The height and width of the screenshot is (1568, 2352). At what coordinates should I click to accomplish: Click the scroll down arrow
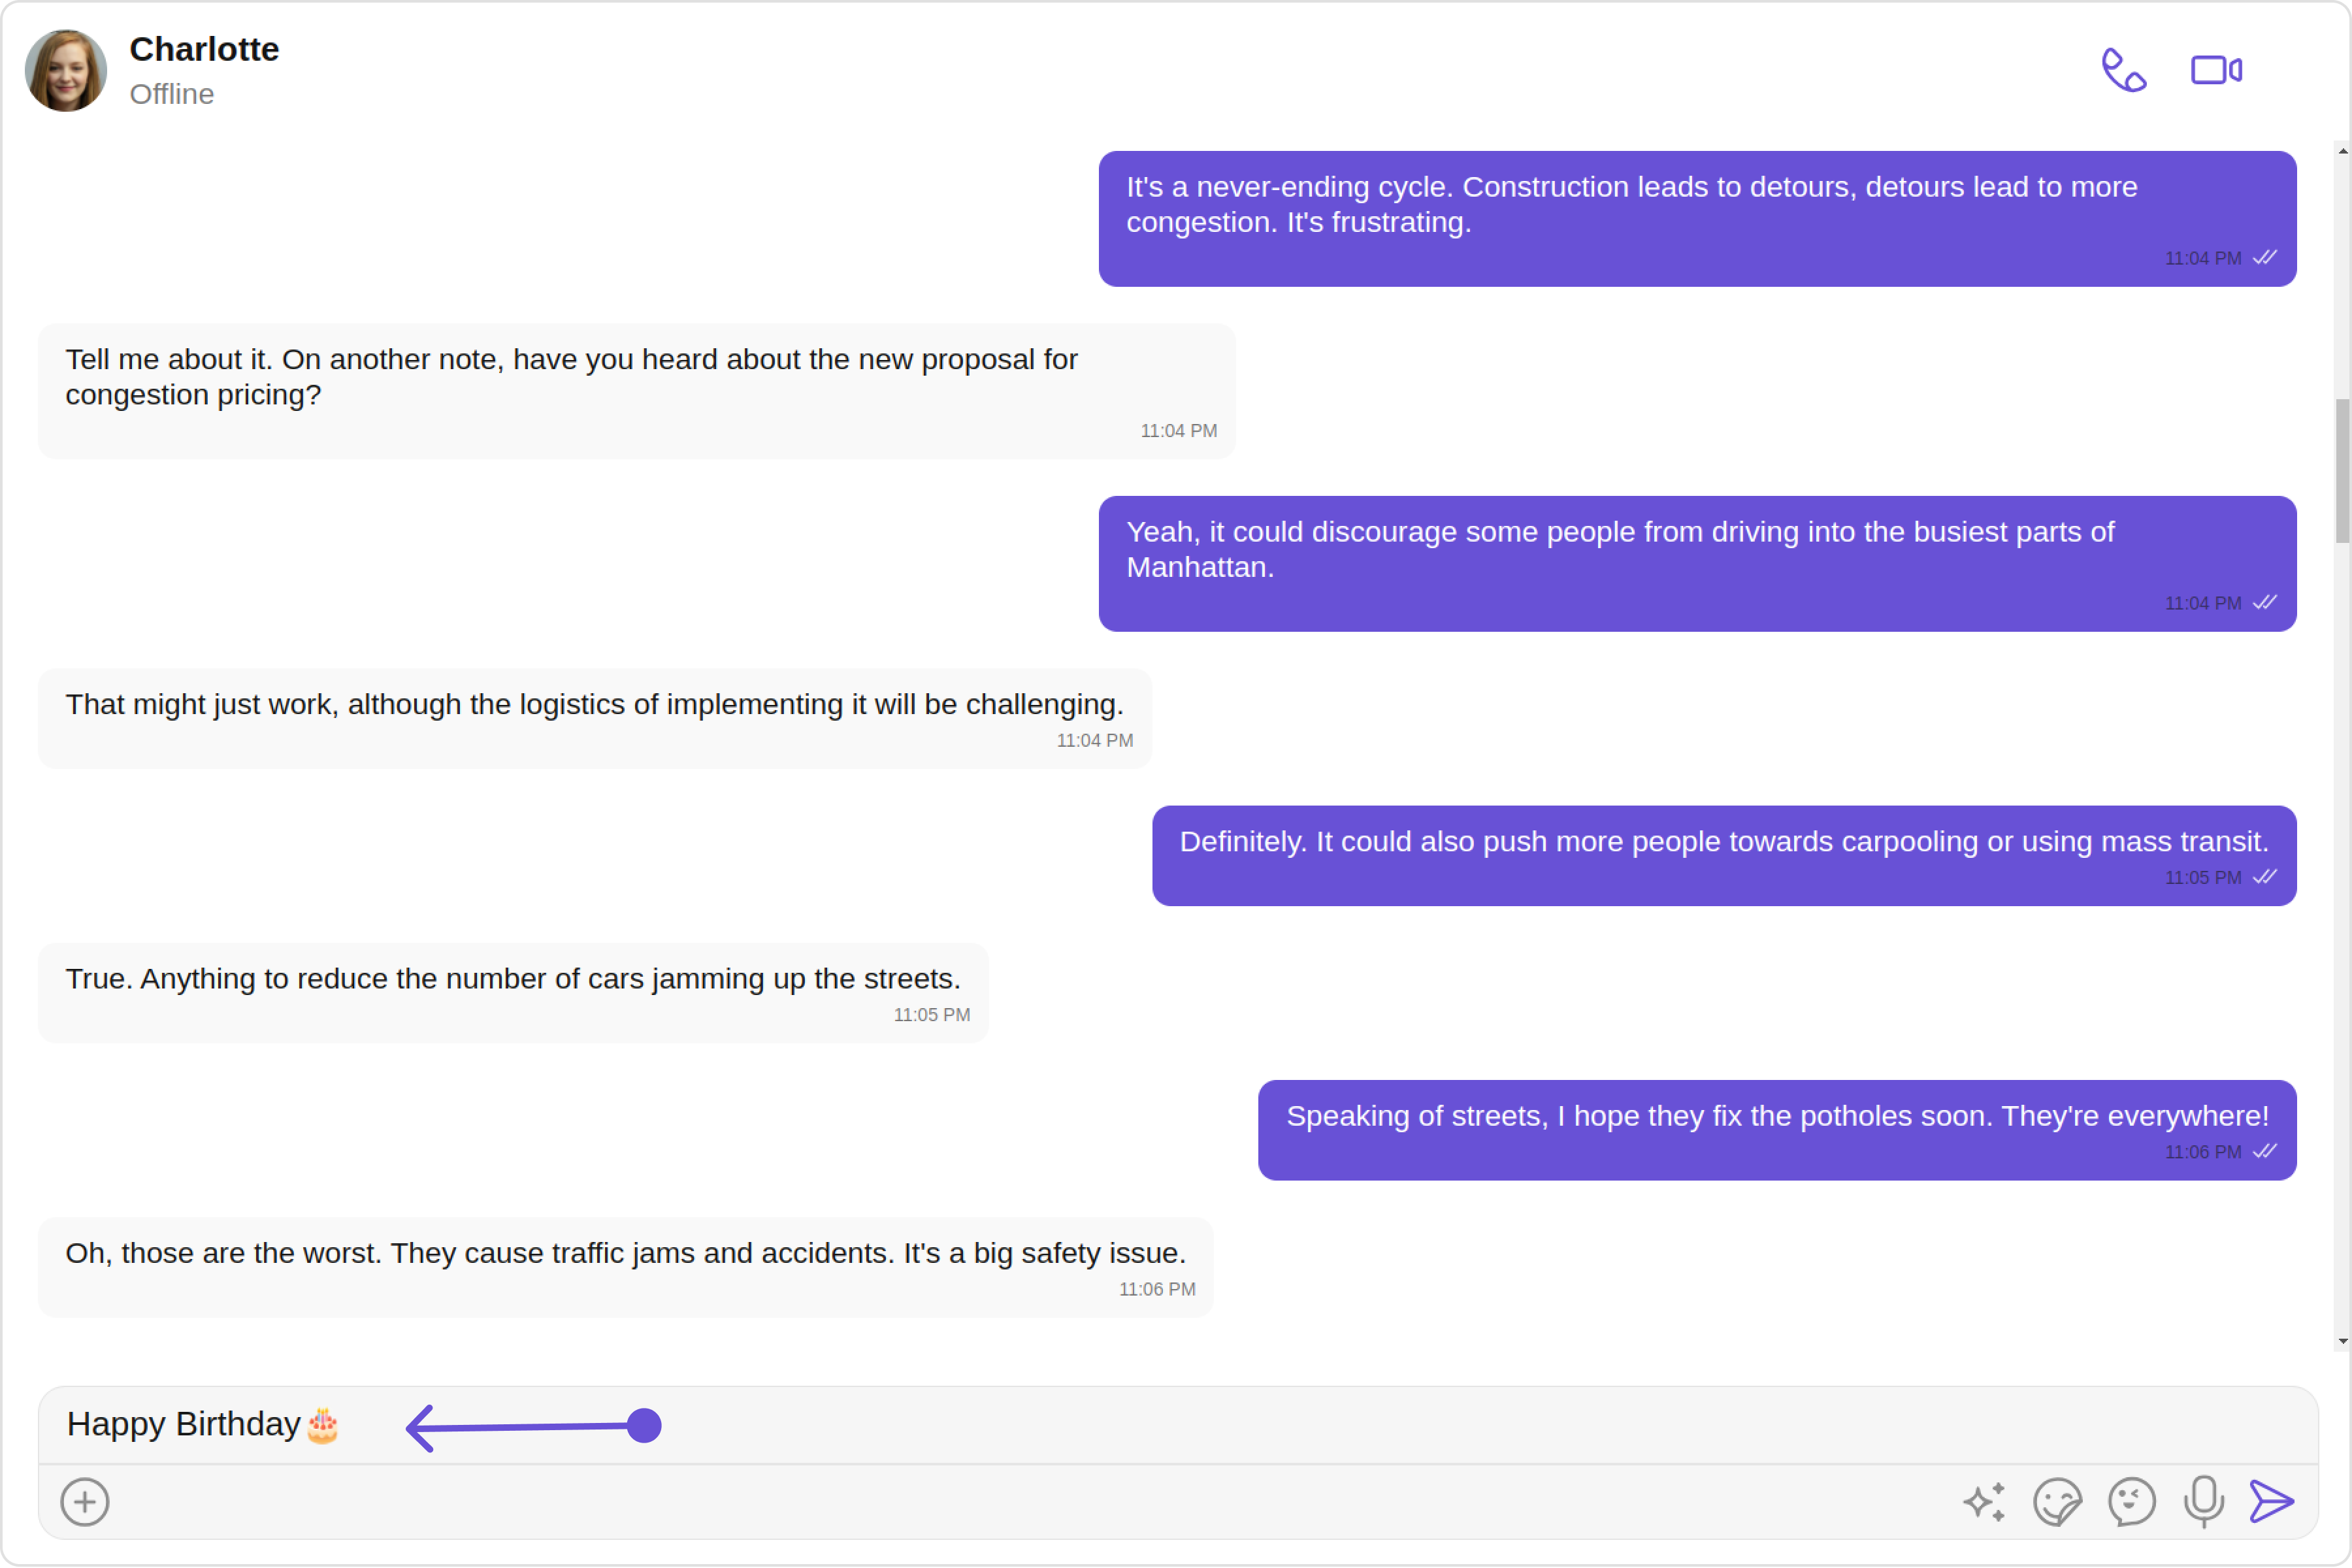pyautogui.click(x=2342, y=1342)
